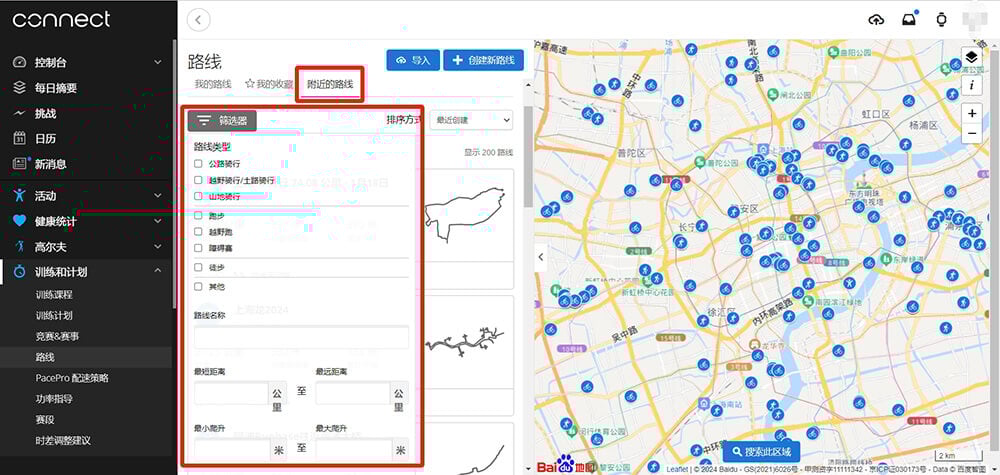Click the sidebar vertical scrollbar
The height and width of the screenshot is (475, 1000).
(175, 174)
